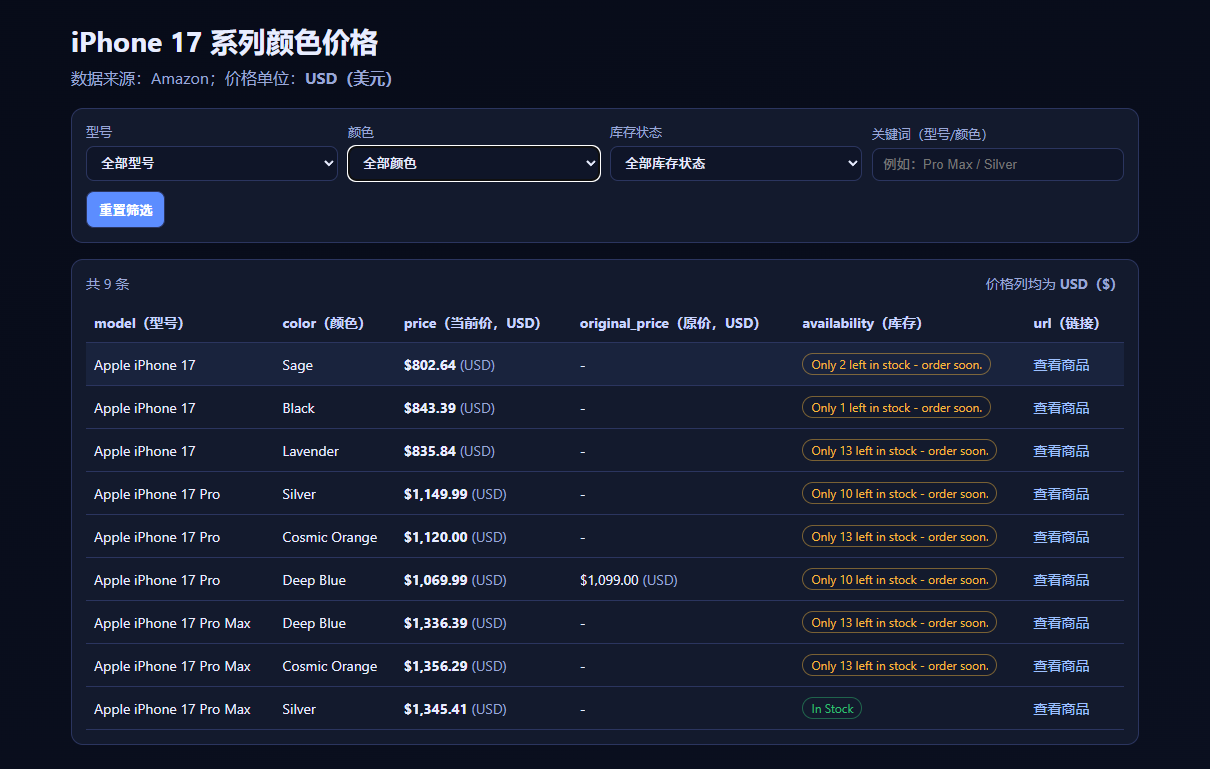
Task: Open 查看商品 link for Pro Max Silver
Action: (x=1061, y=709)
